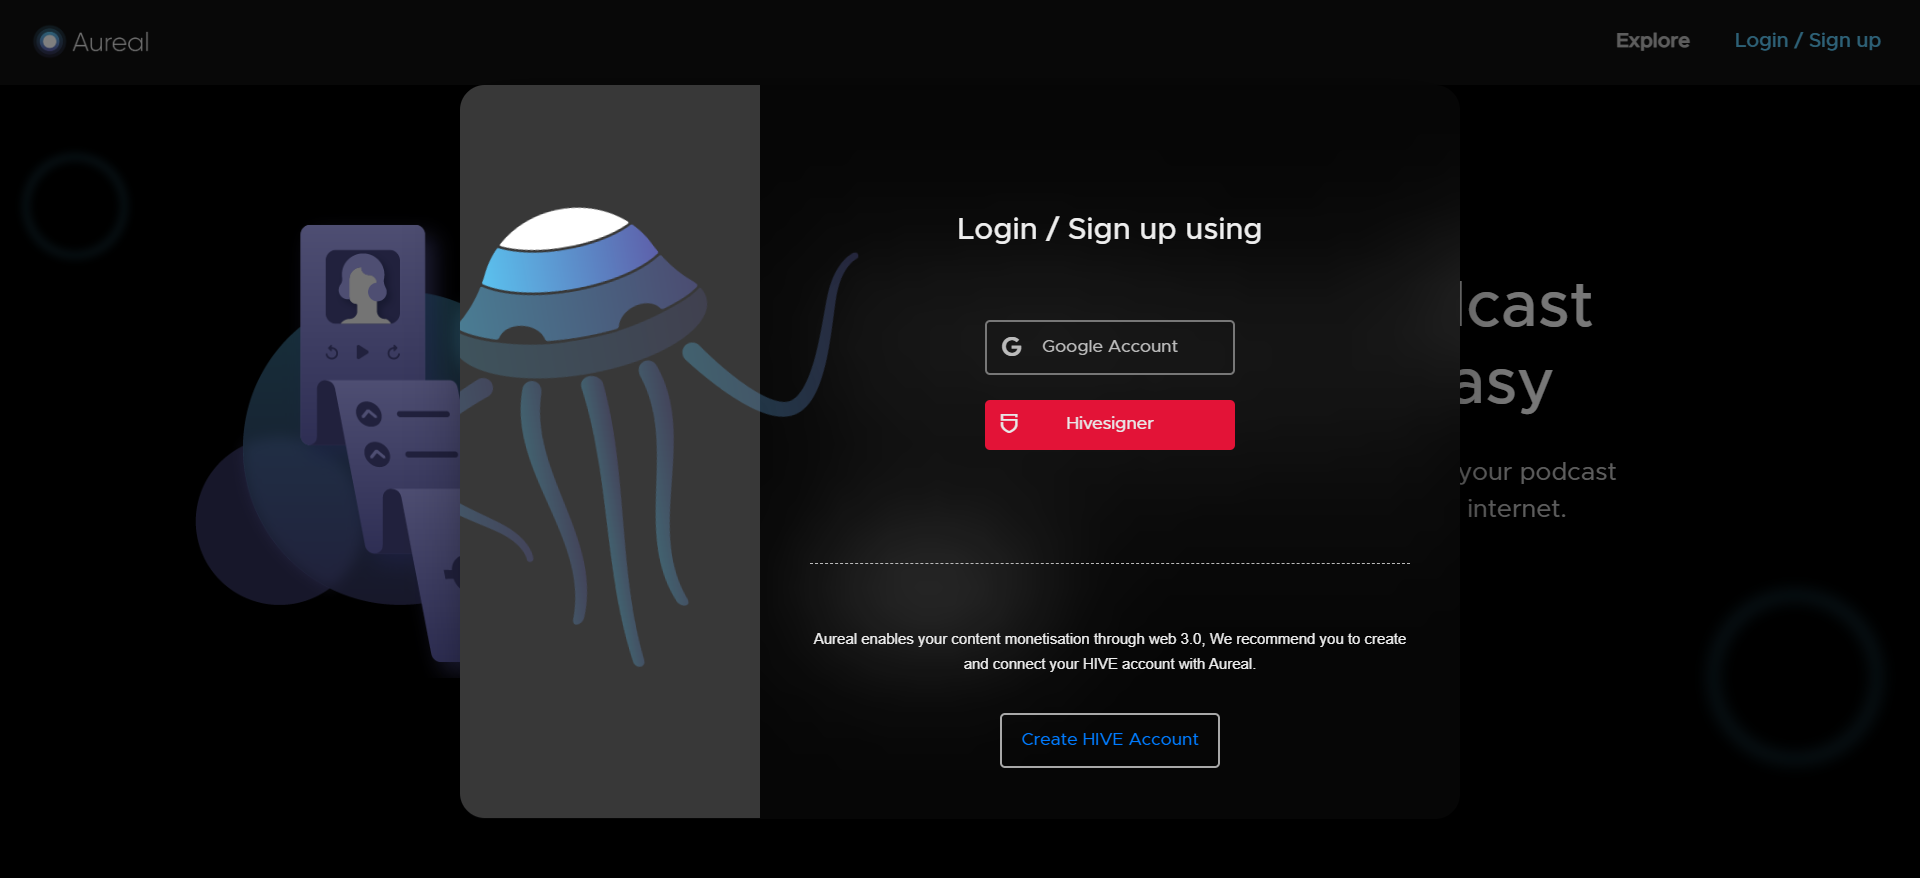Click the Google G icon
The width and height of the screenshot is (1920, 878).
1012,346
